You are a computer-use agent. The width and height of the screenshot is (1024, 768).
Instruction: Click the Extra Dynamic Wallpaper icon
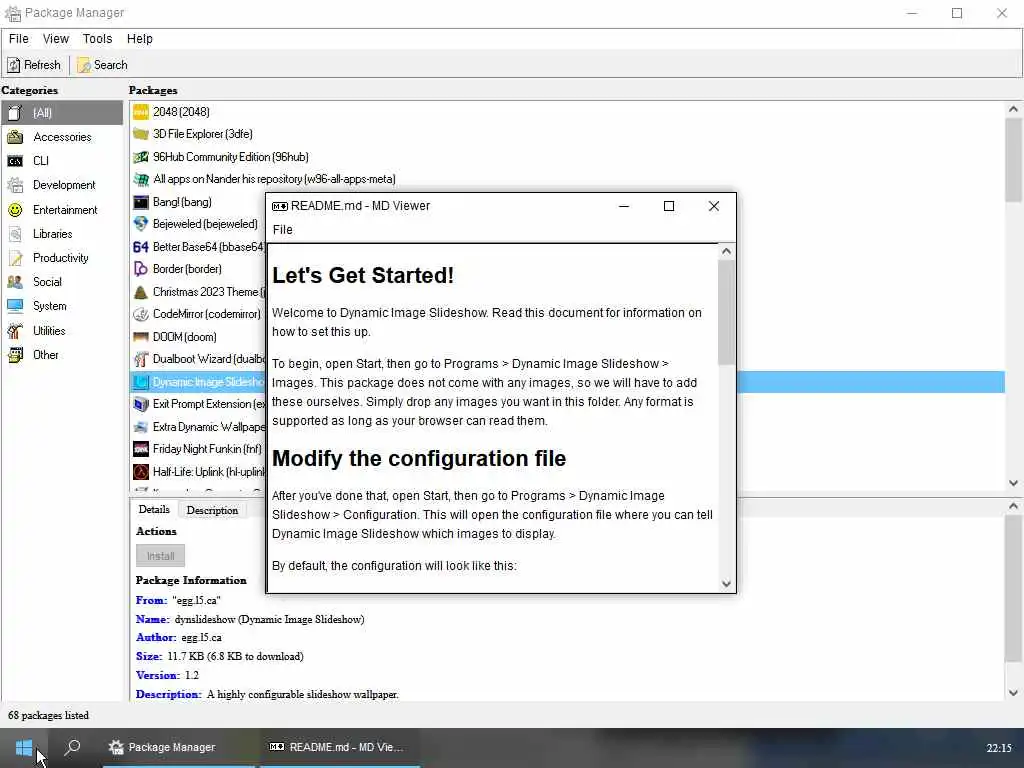(x=140, y=427)
